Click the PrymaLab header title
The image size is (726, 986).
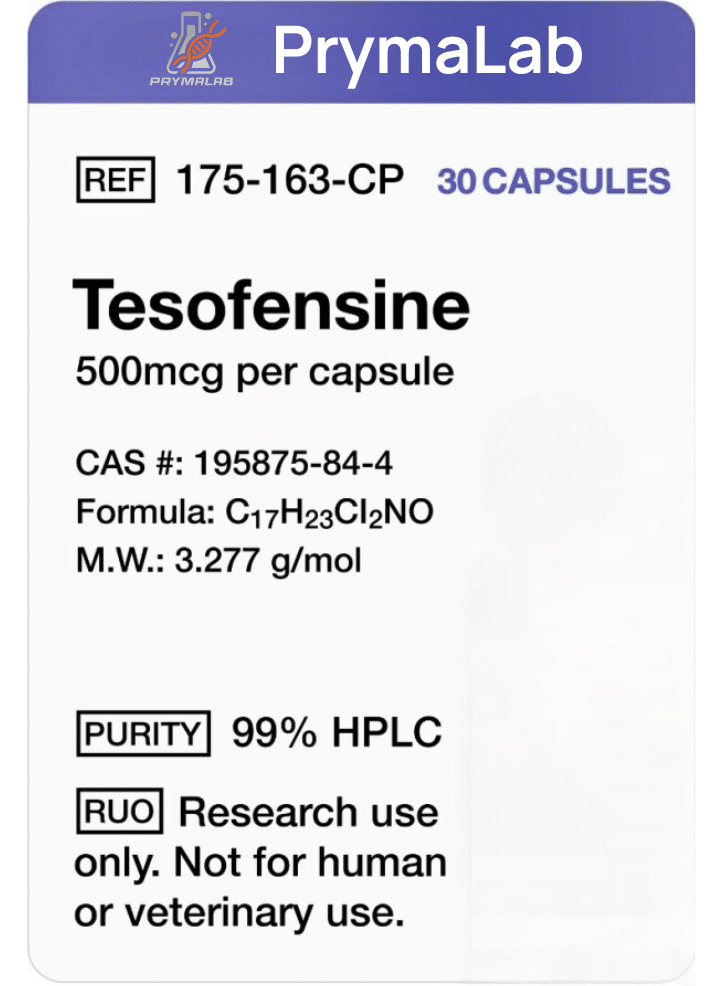pyautogui.click(x=427, y=51)
